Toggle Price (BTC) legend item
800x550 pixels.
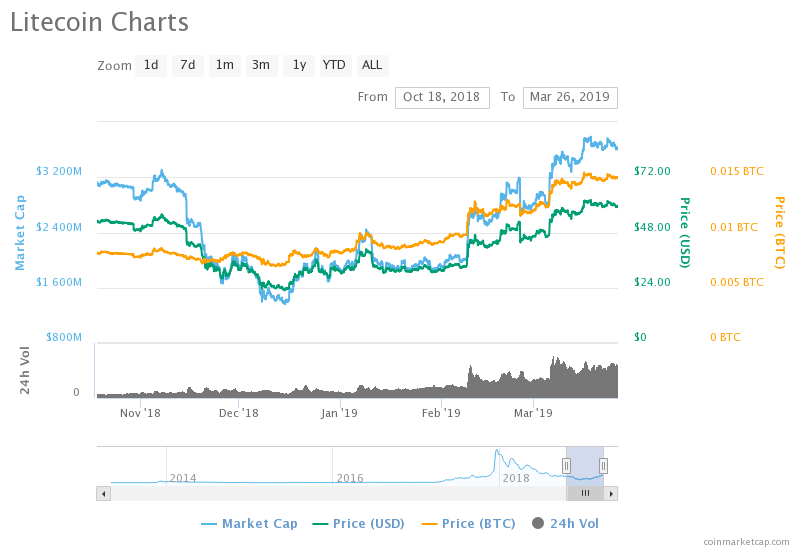pyautogui.click(x=470, y=523)
